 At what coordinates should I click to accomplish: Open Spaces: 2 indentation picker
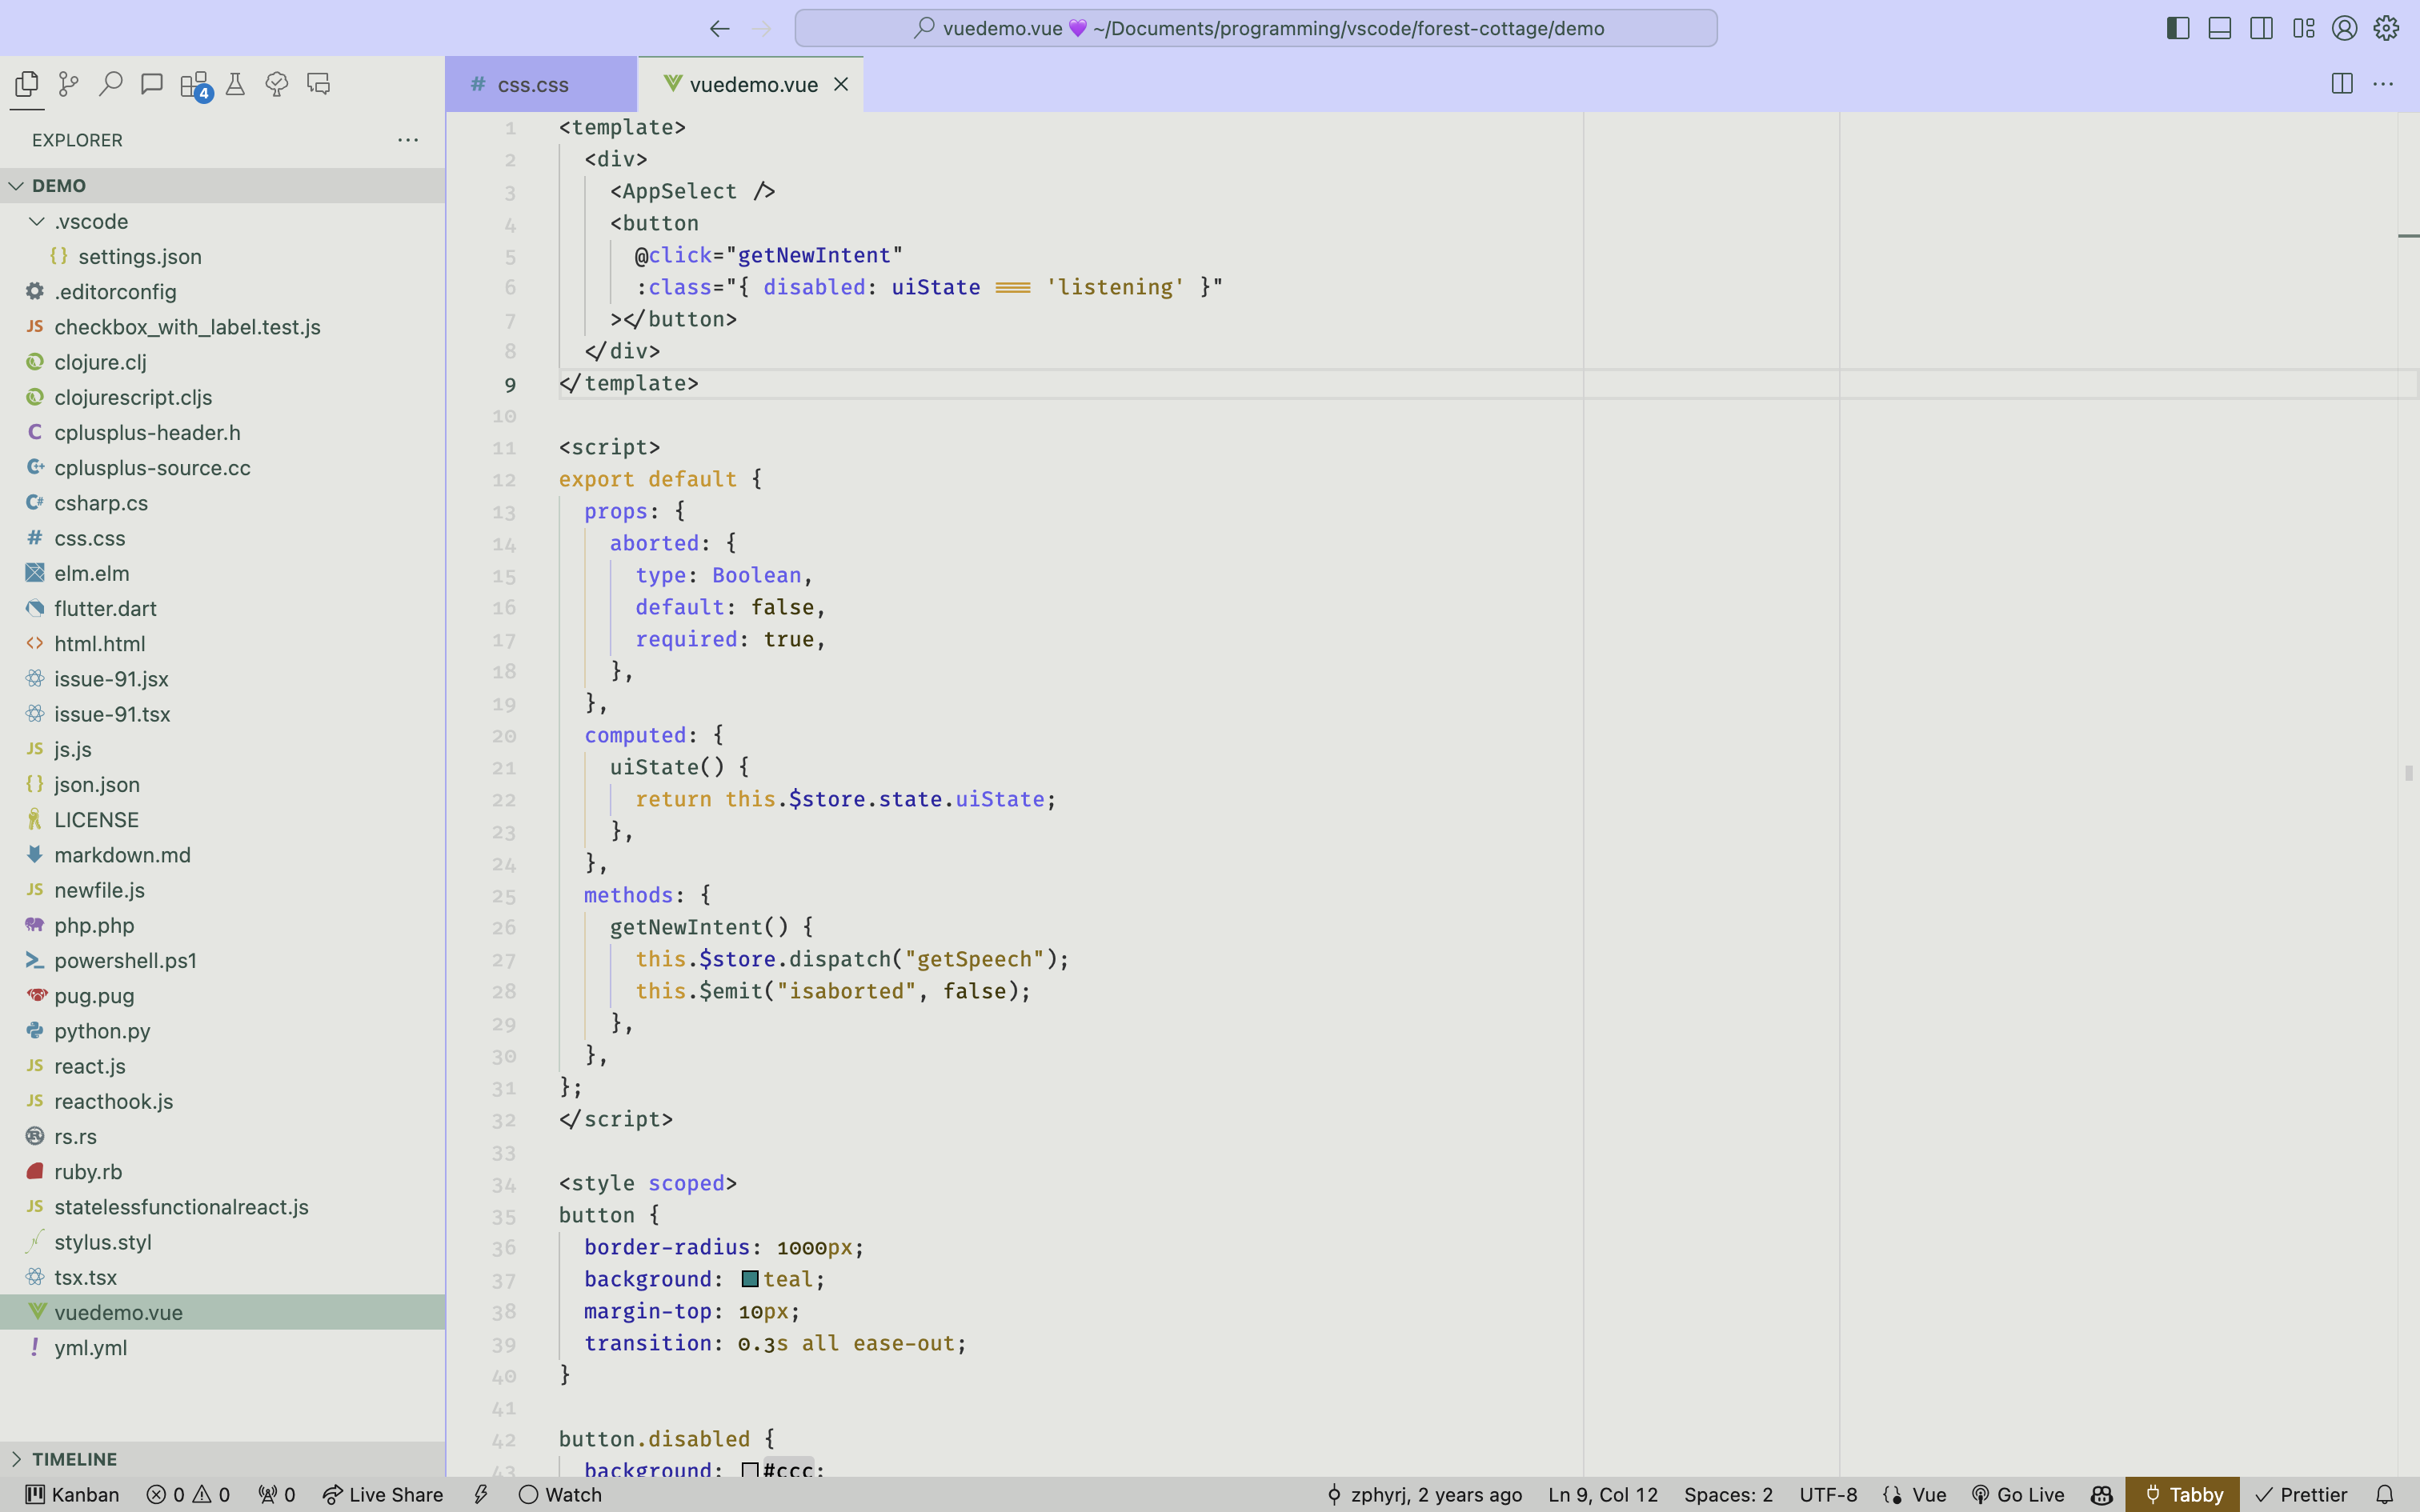point(1728,1494)
